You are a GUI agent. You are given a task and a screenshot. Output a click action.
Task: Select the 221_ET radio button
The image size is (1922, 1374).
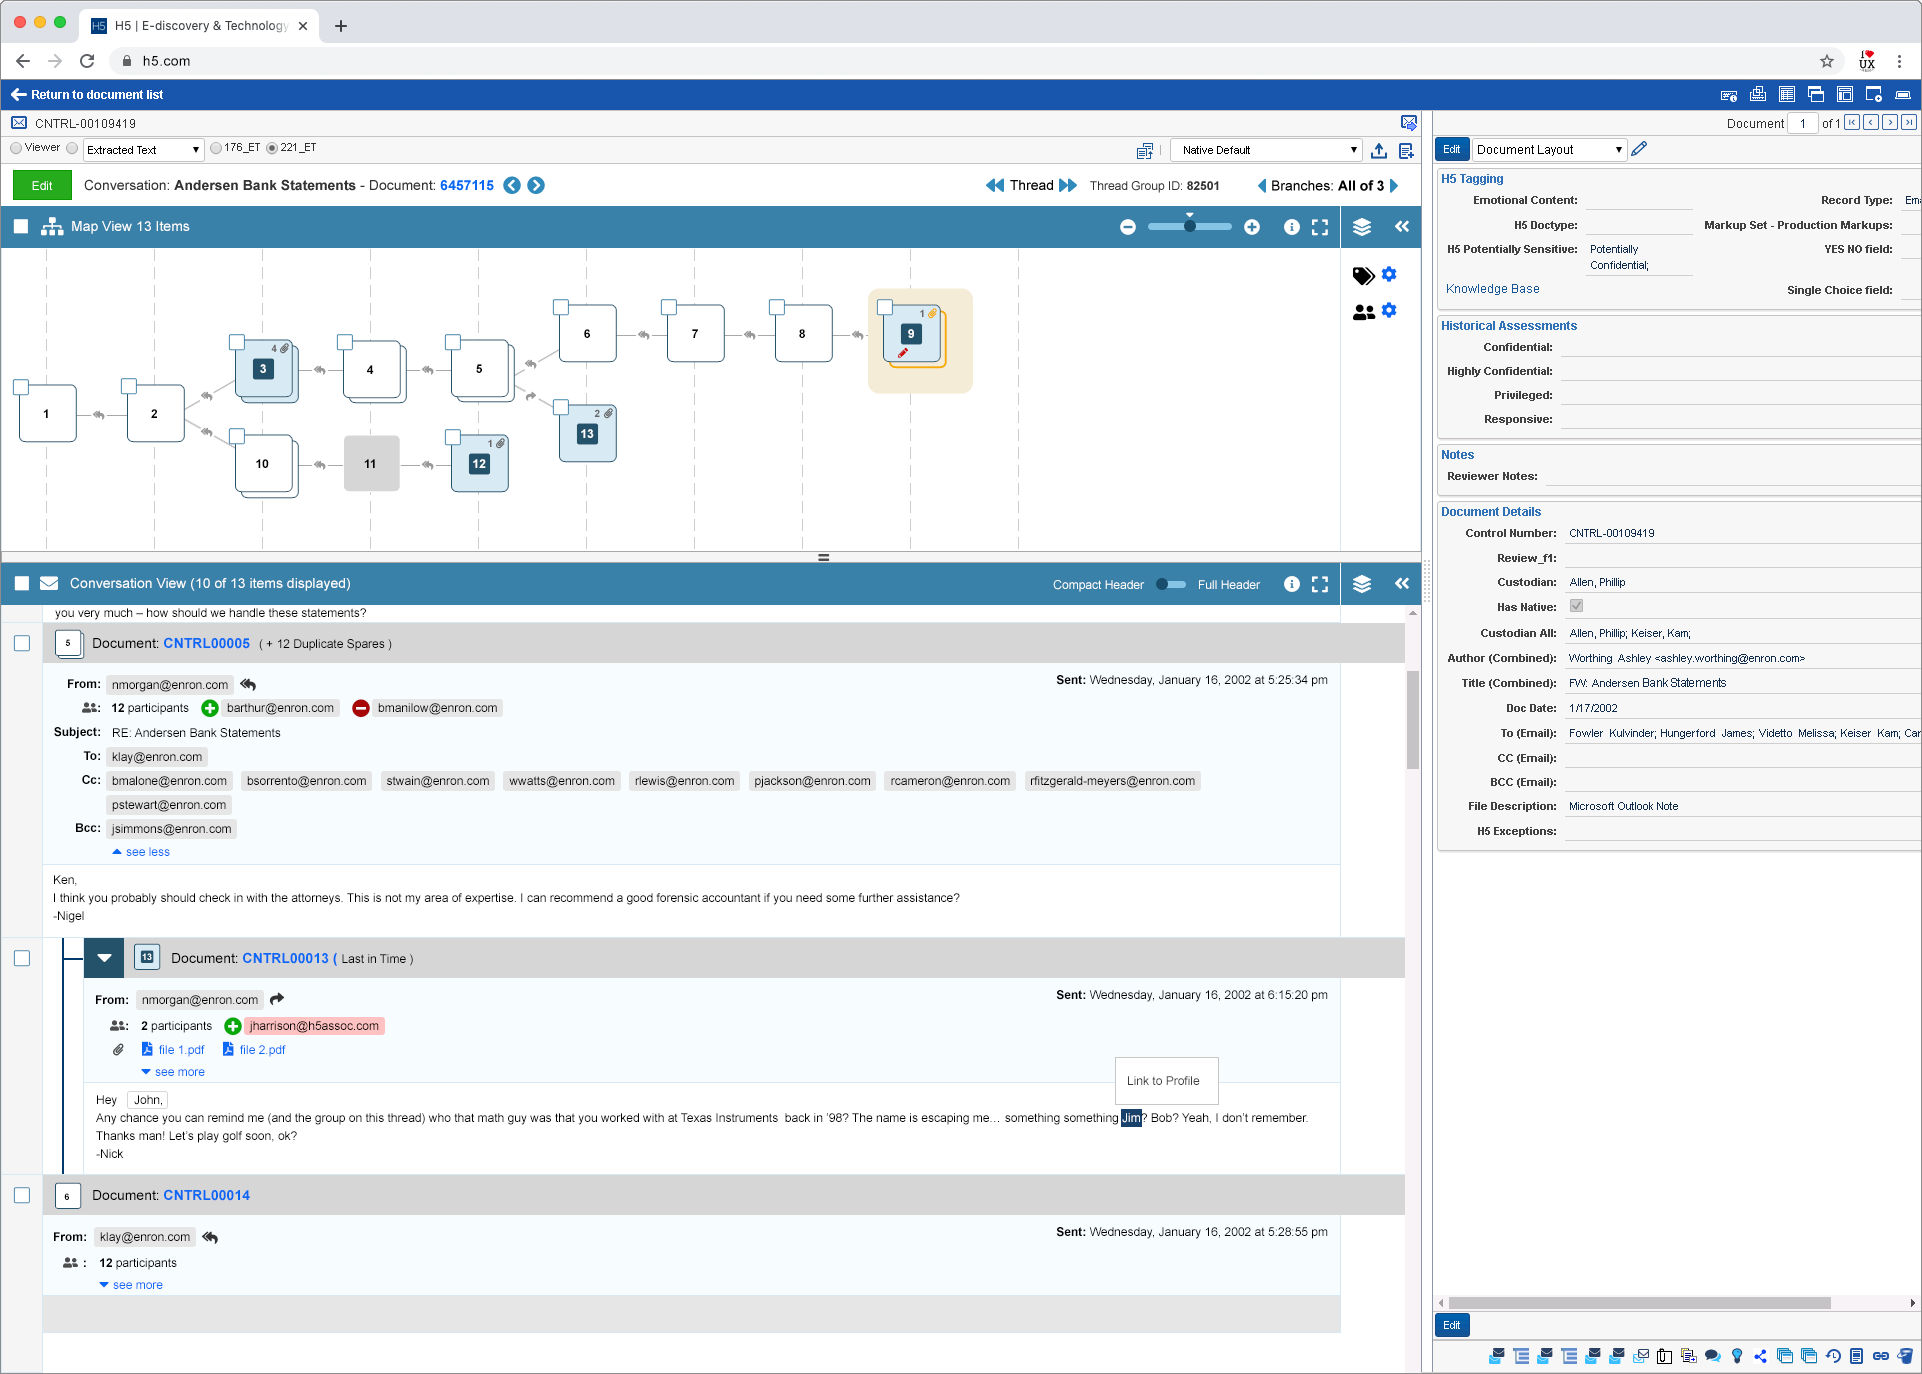[272, 148]
